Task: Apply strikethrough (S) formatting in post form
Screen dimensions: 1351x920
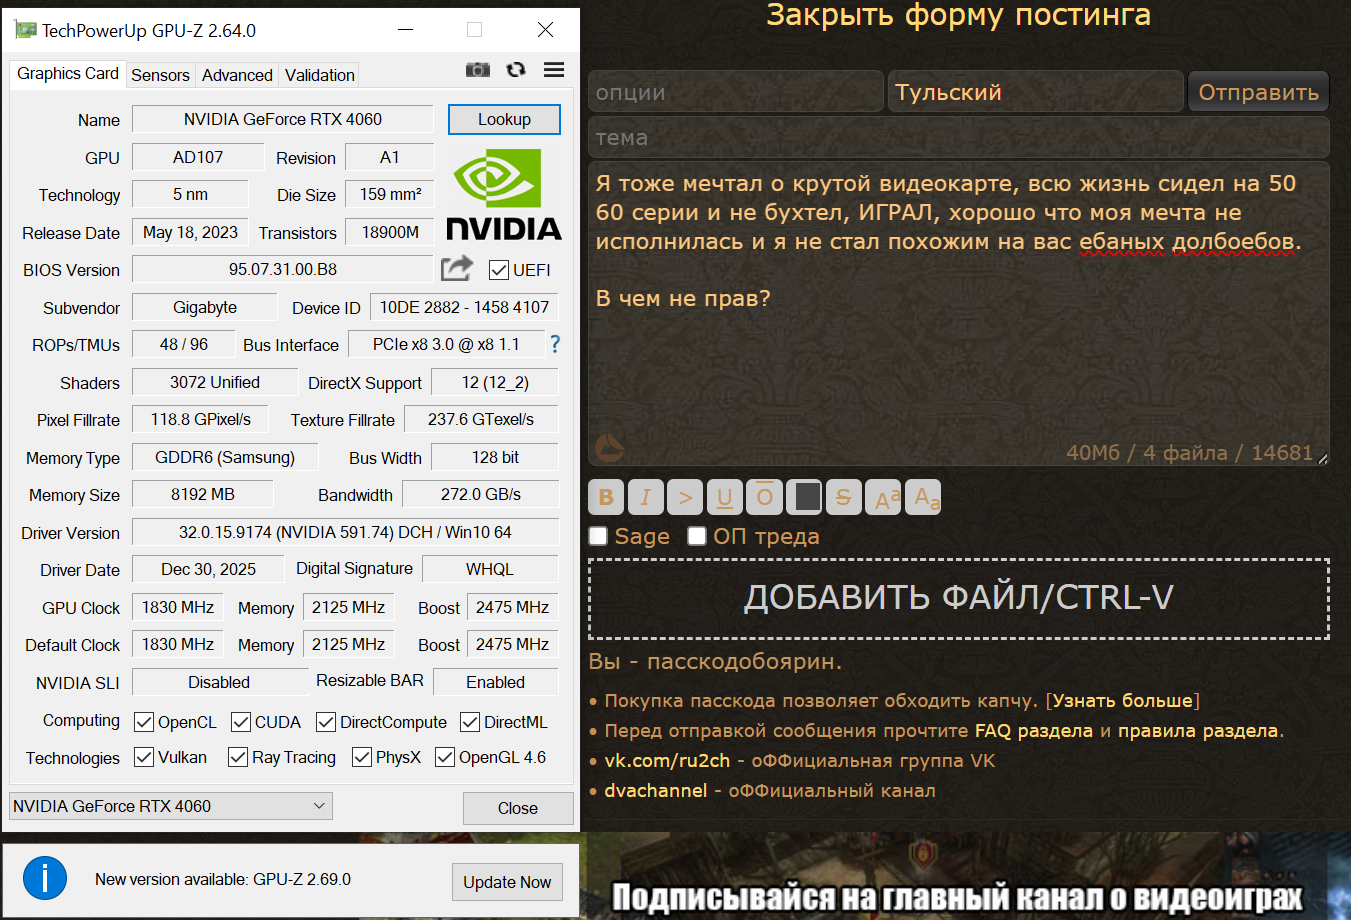Action: click(x=843, y=497)
